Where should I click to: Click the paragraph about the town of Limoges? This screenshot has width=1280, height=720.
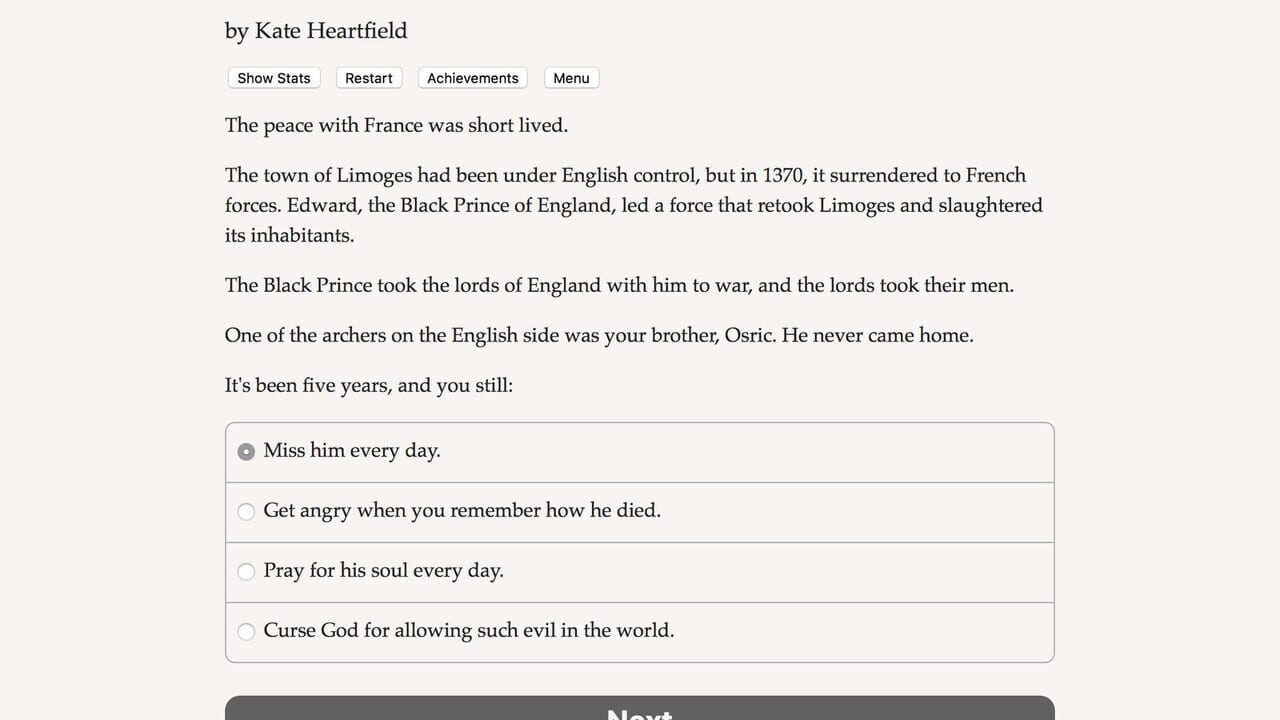(634, 205)
